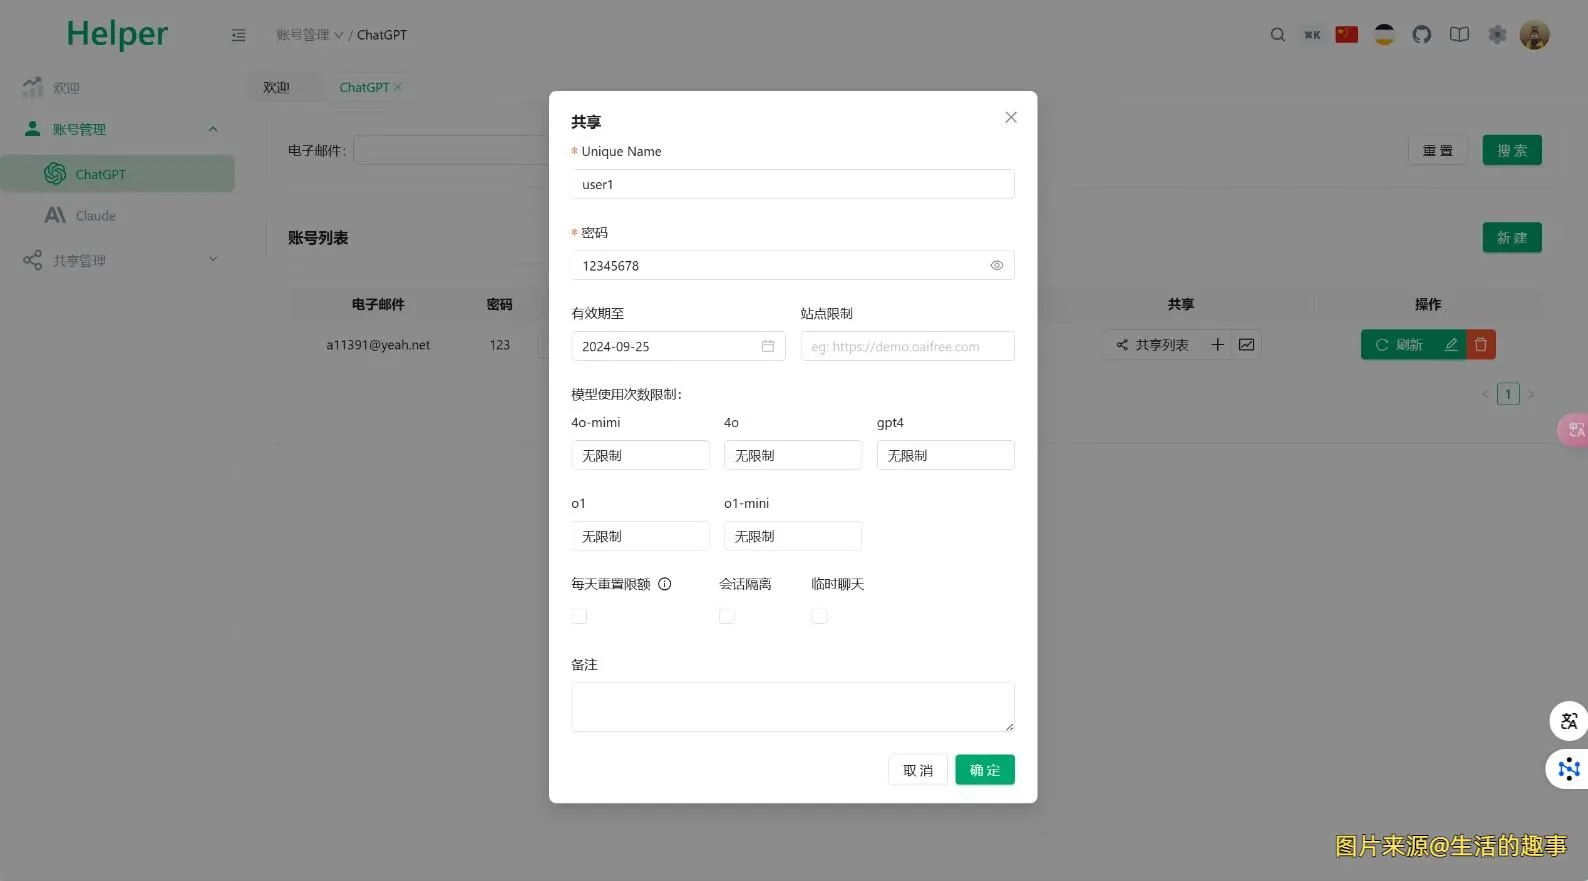Select Claude in the sidebar
This screenshot has width=1588, height=881.
tap(96, 216)
